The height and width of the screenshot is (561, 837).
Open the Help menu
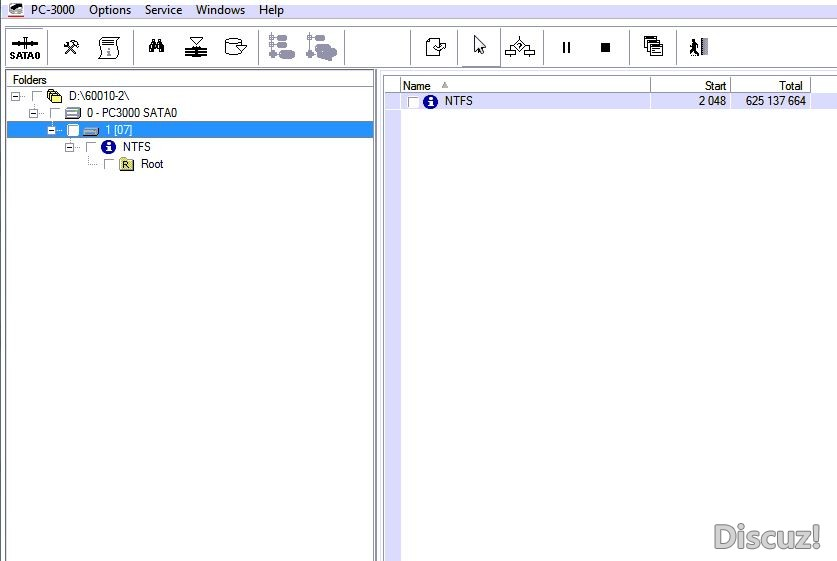point(271,10)
